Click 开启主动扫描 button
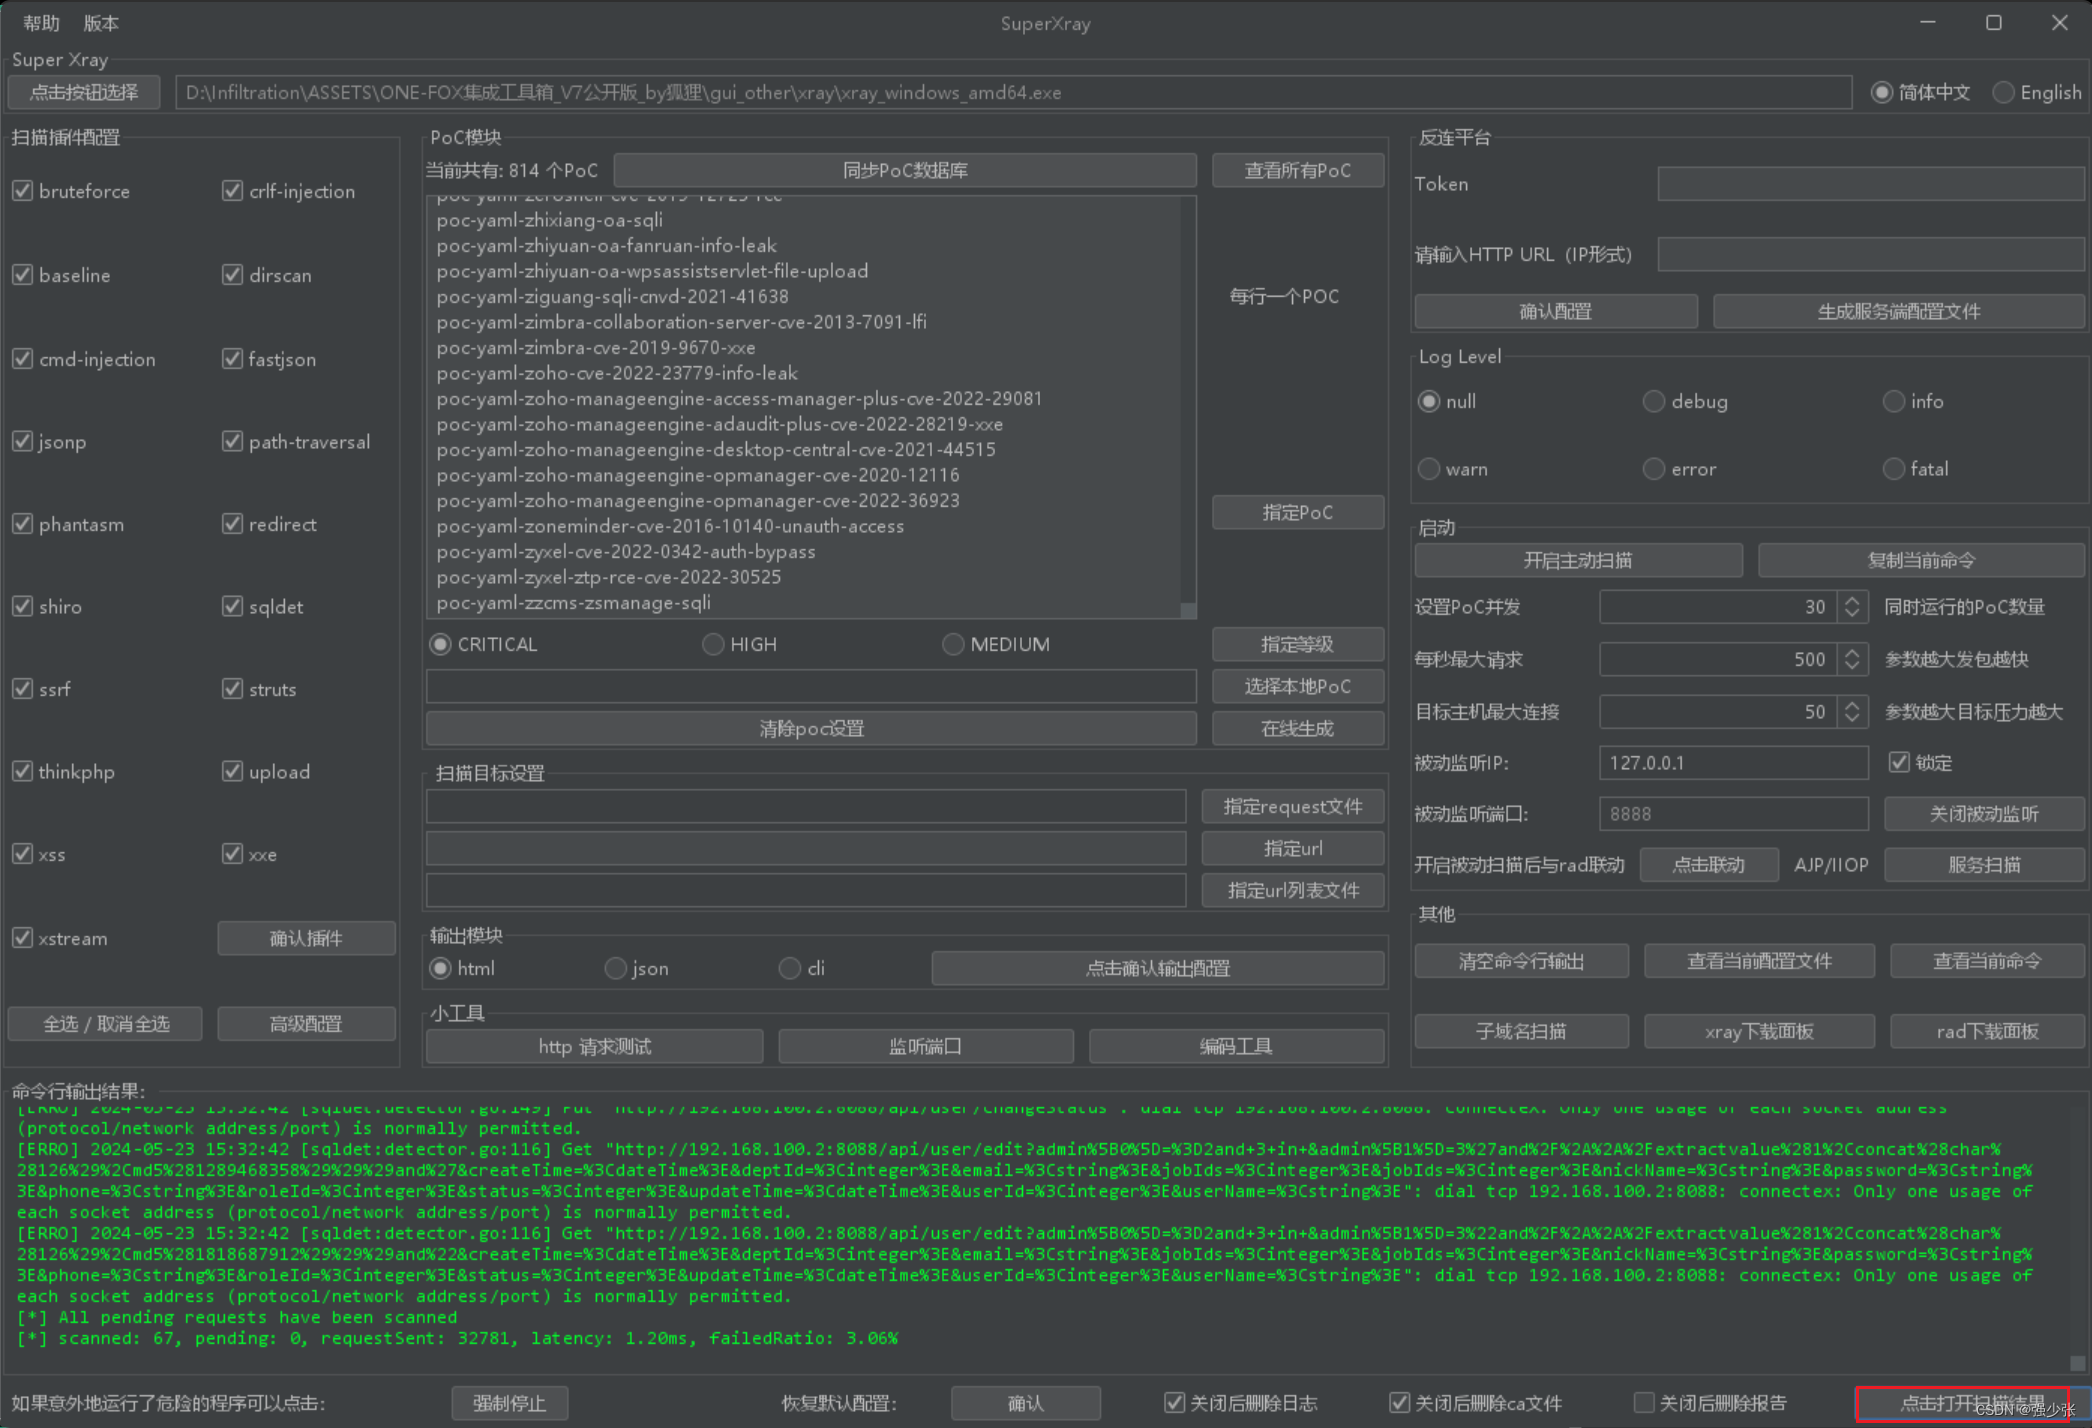2092x1428 pixels. [1578, 560]
